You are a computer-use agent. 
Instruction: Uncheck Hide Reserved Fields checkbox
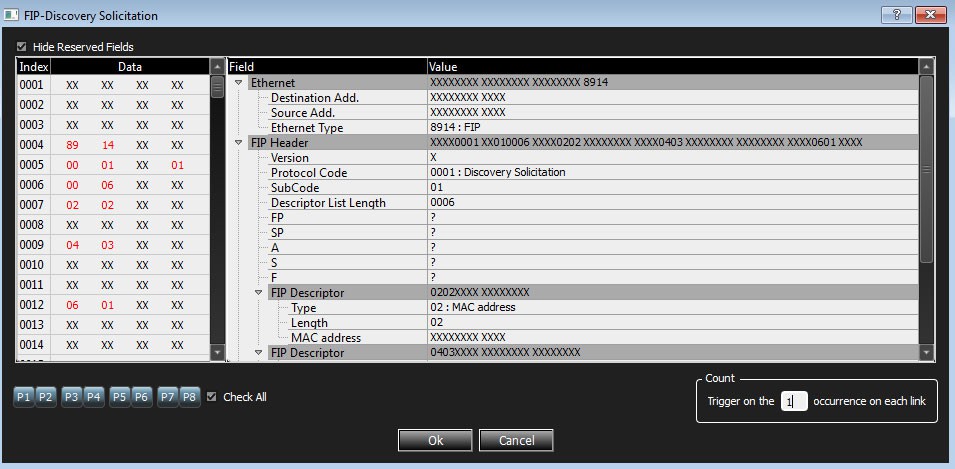pos(22,47)
